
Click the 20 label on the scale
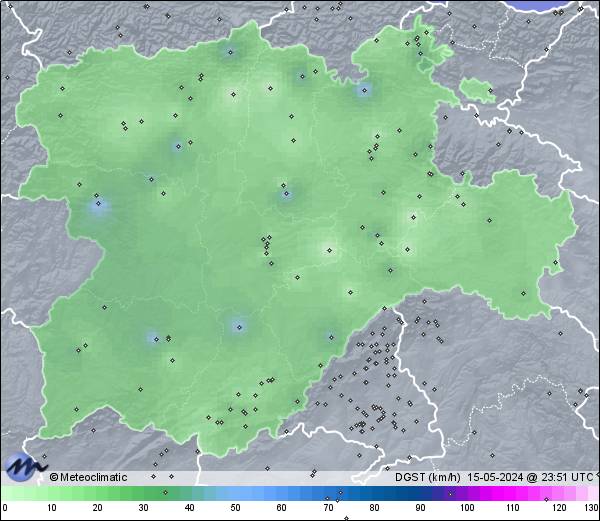(98, 508)
